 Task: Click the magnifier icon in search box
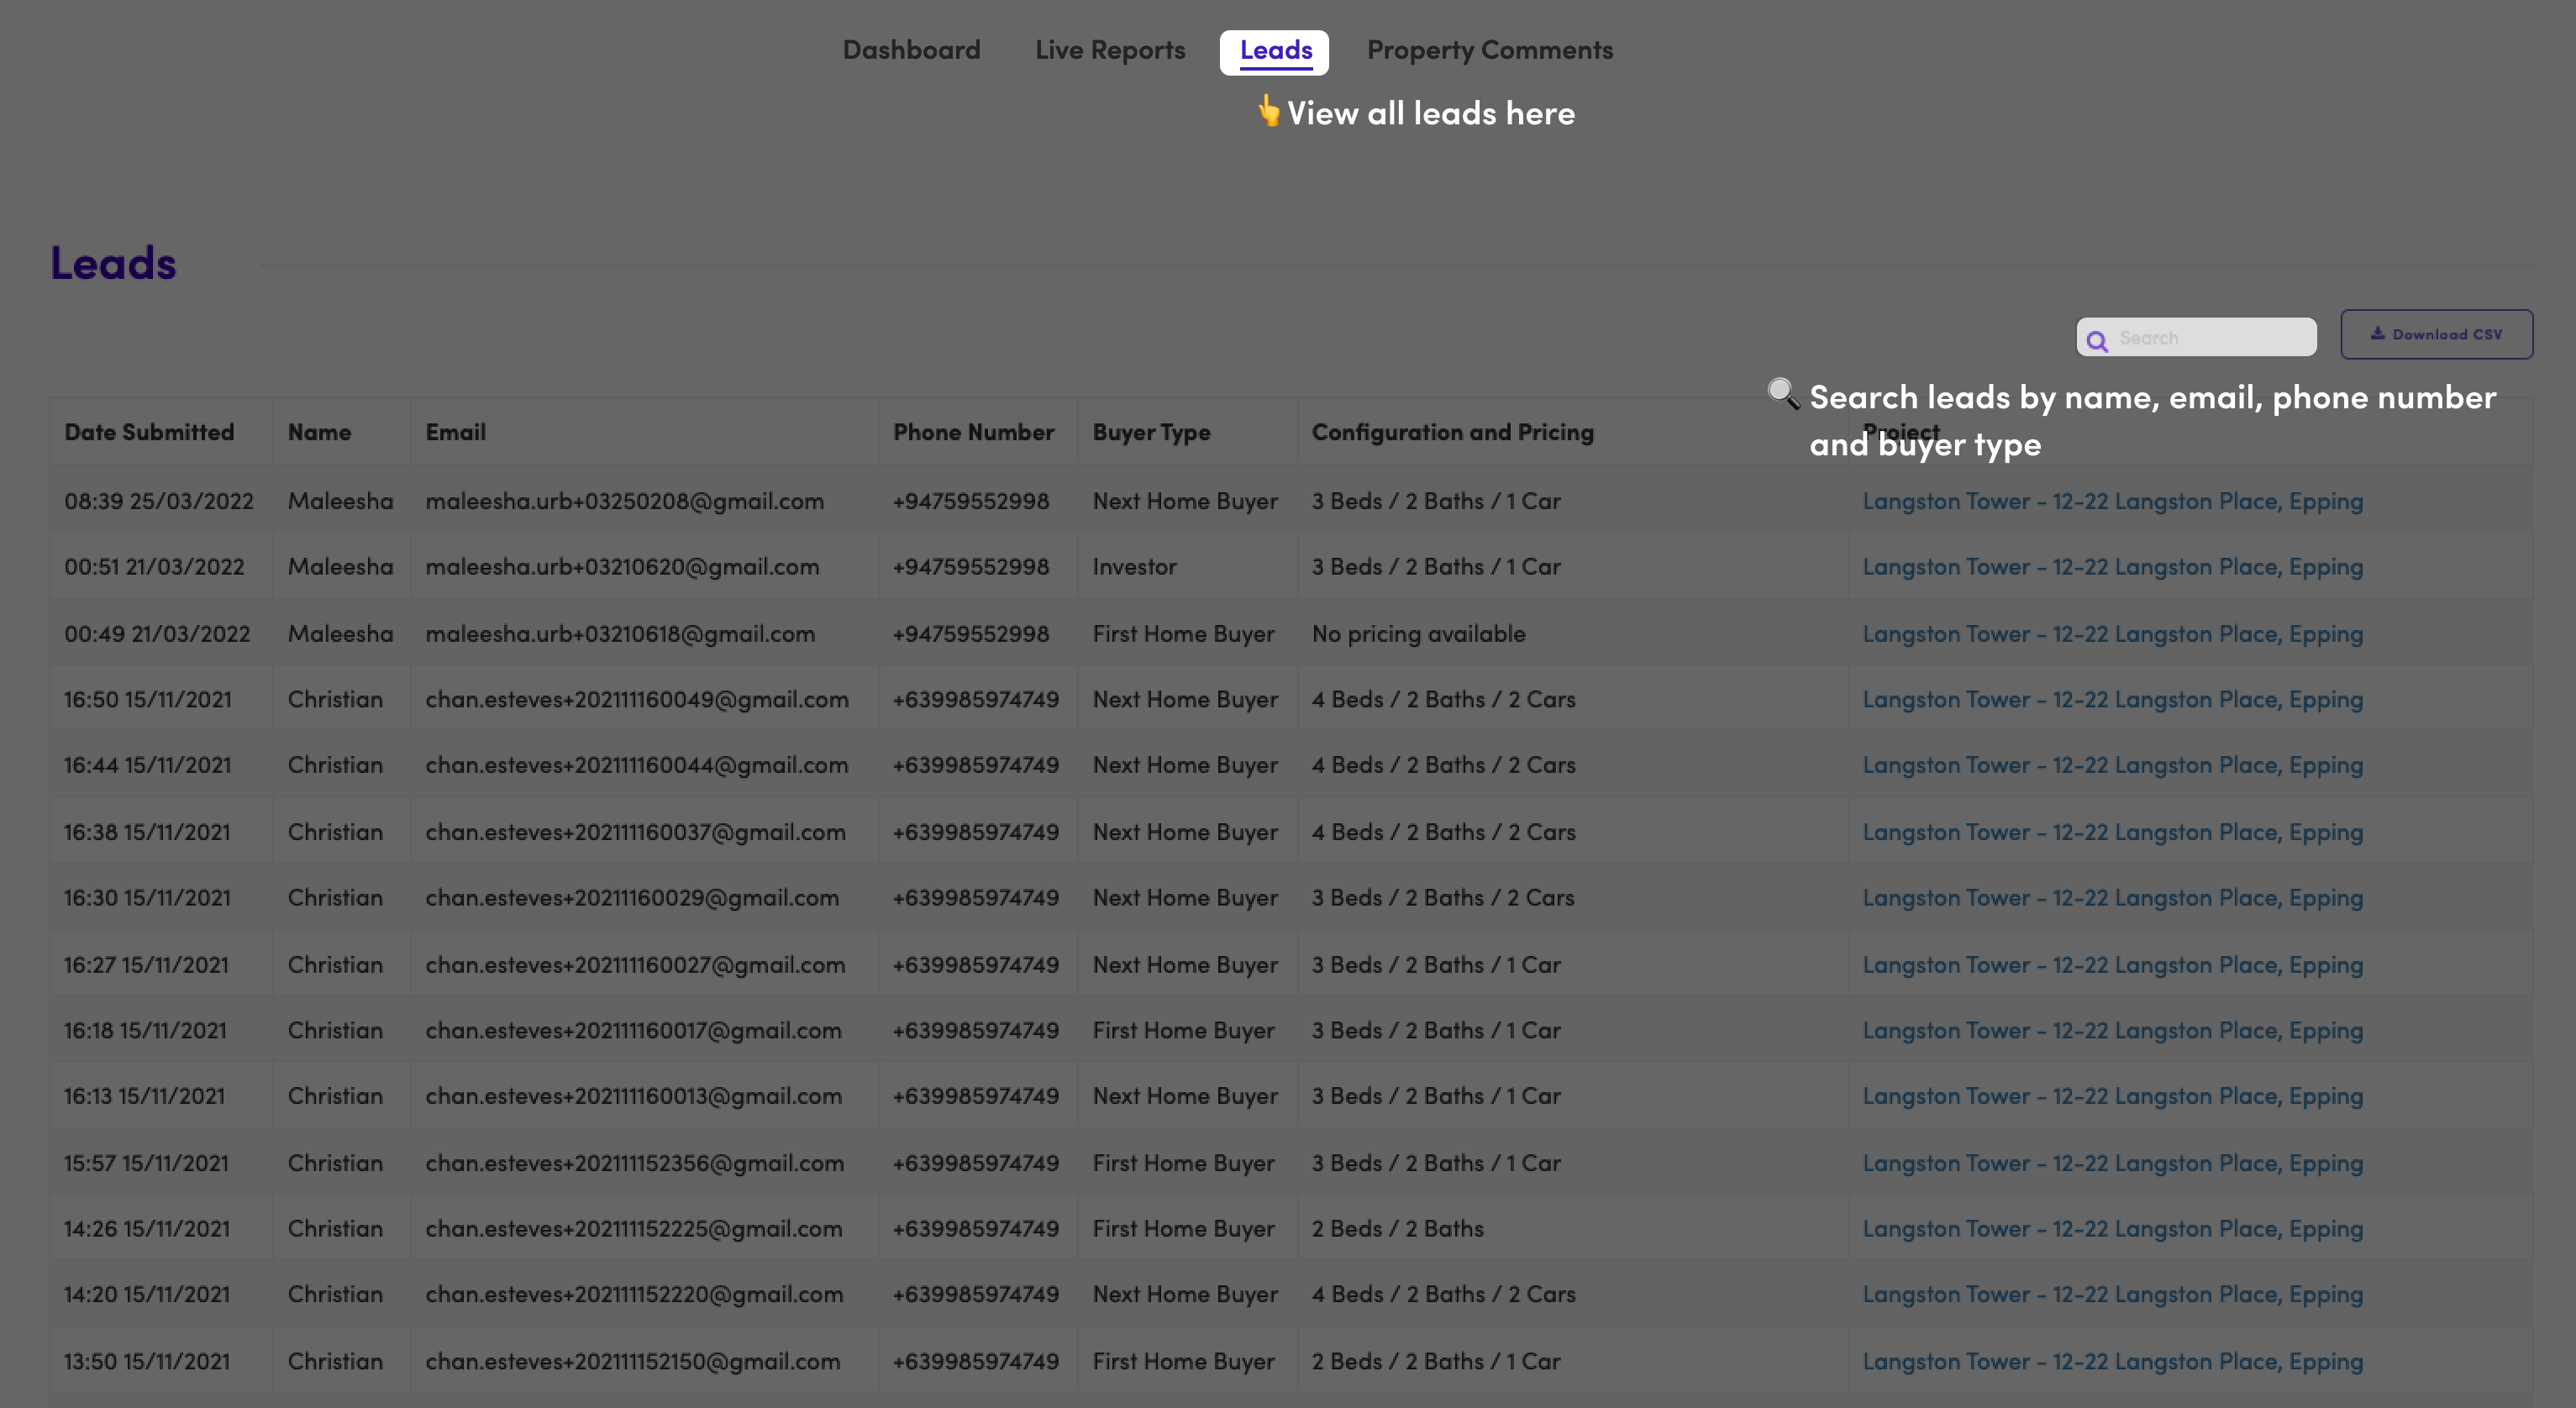[x=2097, y=340]
